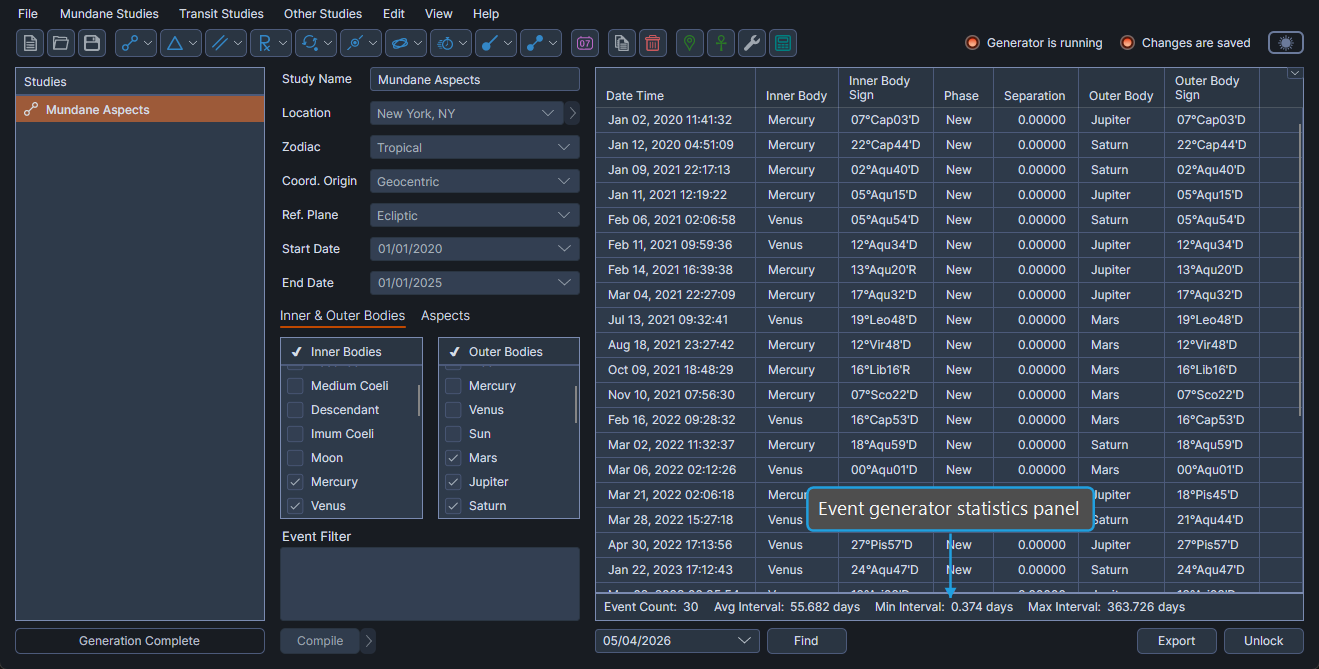
Task: Select the parallel lines study tool
Action: click(226, 43)
